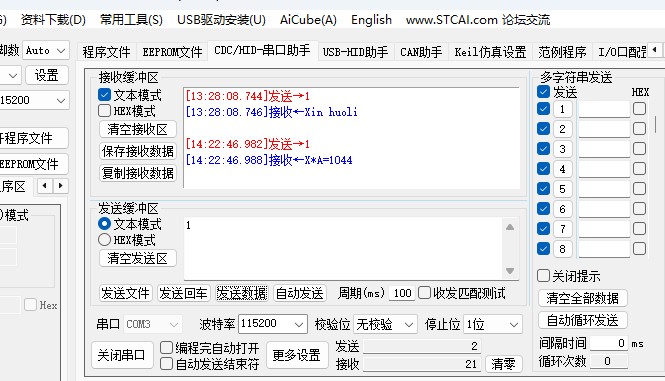
Task: Click the 发送回车 button
Action: 183,293
